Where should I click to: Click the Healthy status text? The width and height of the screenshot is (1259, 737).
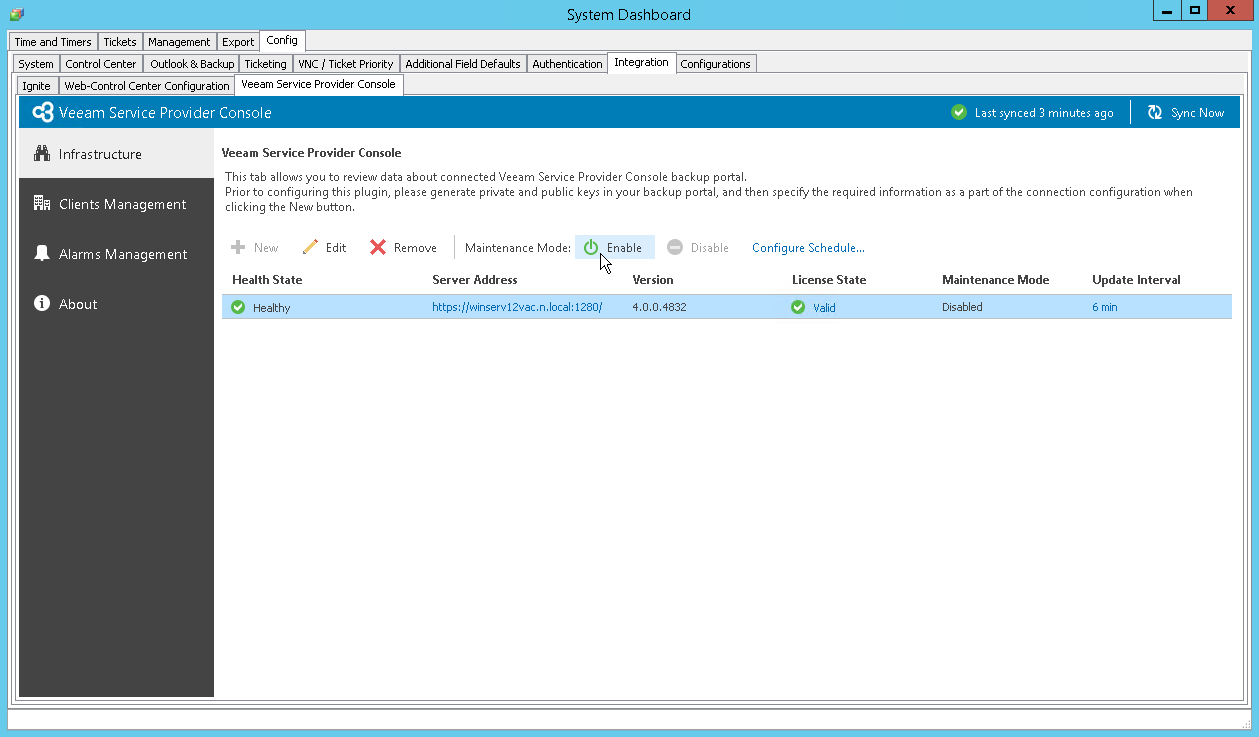271,308
